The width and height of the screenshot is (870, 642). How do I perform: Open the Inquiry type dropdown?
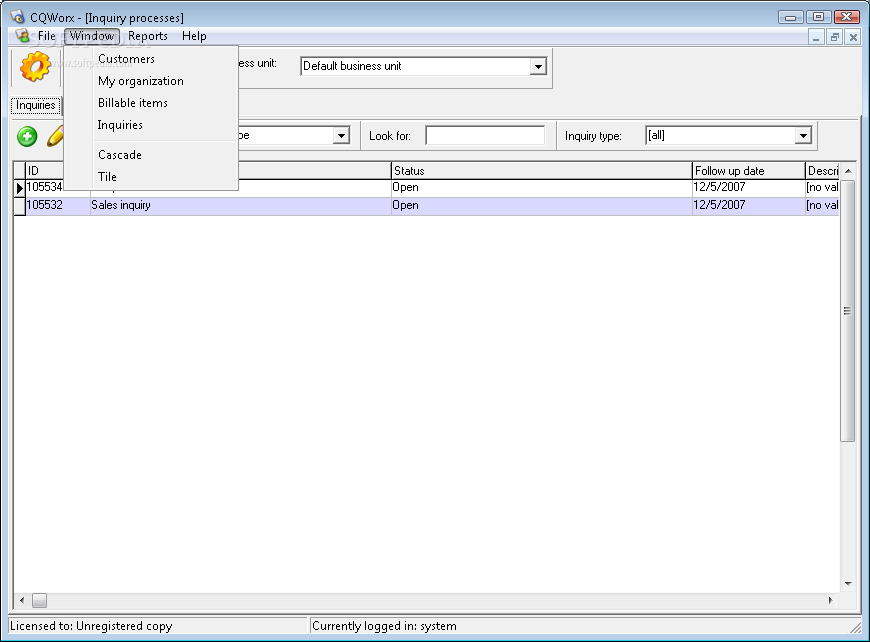(x=802, y=135)
